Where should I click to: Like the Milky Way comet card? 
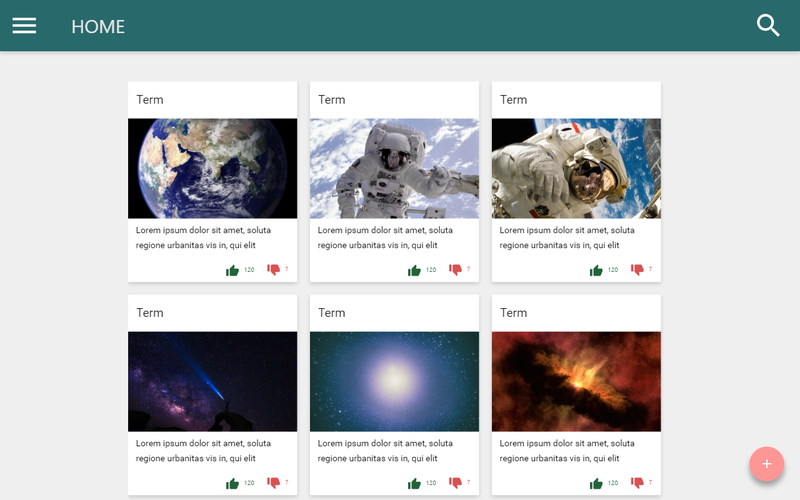[x=233, y=483]
